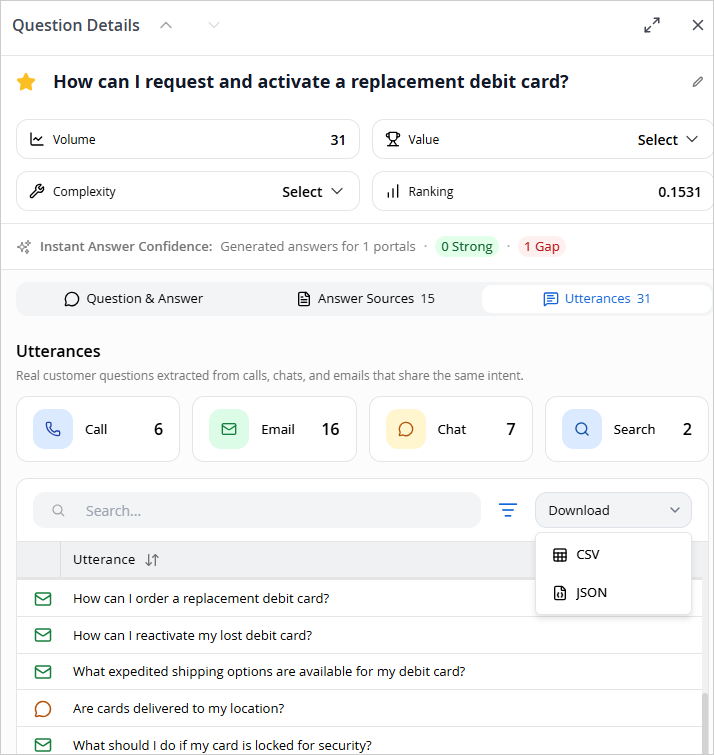
Task: Click the Volume value 31
Action: [338, 140]
